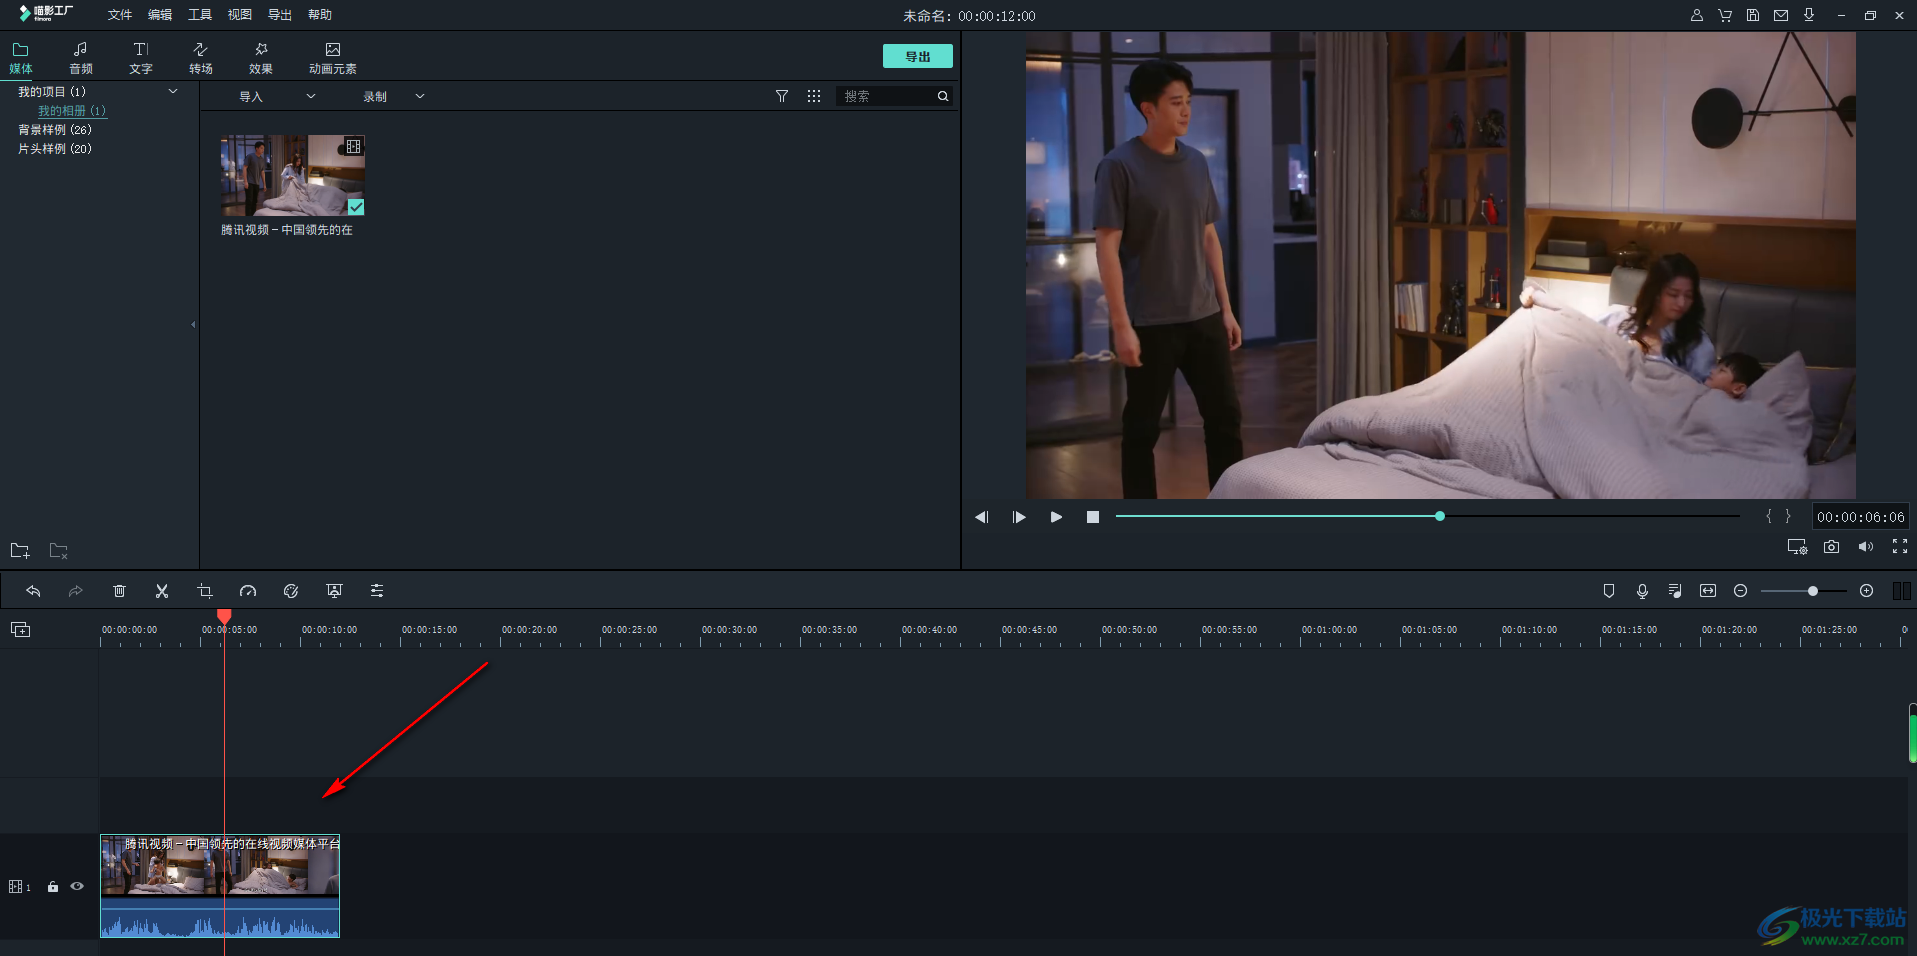Image resolution: width=1917 pixels, height=956 pixels.
Task: Click the green 导出 export button
Action: (x=917, y=56)
